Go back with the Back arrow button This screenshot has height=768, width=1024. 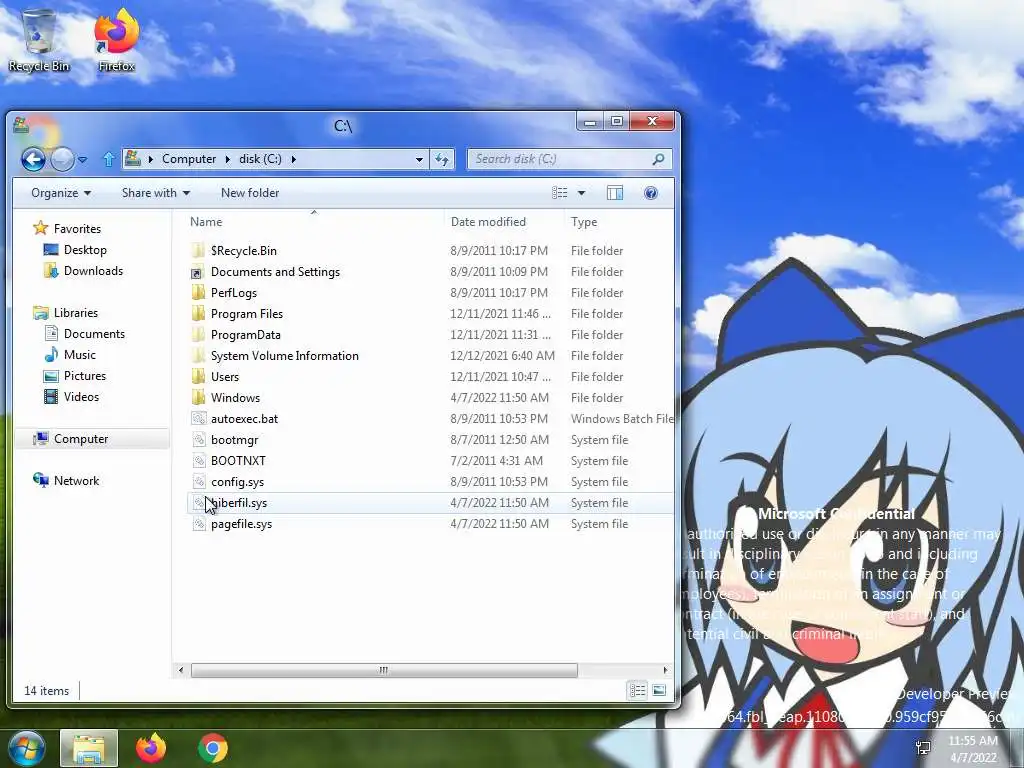(33, 159)
